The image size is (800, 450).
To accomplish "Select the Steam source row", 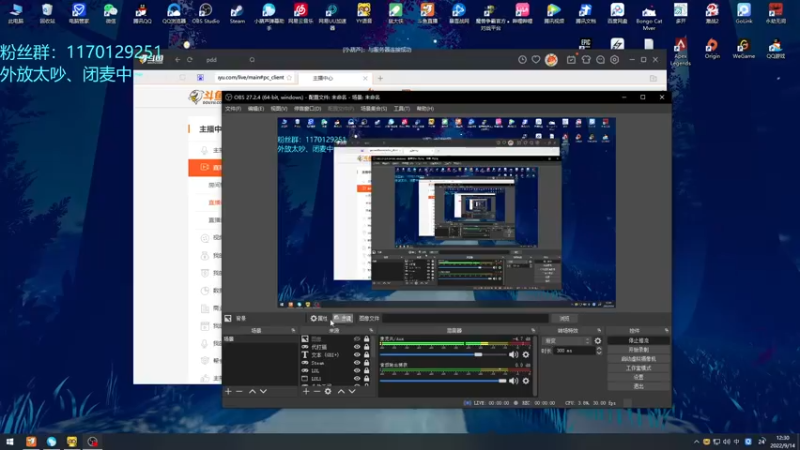I will coord(336,363).
